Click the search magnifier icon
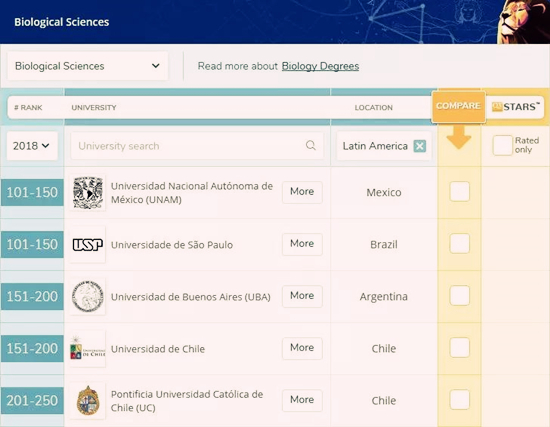 click(310, 145)
